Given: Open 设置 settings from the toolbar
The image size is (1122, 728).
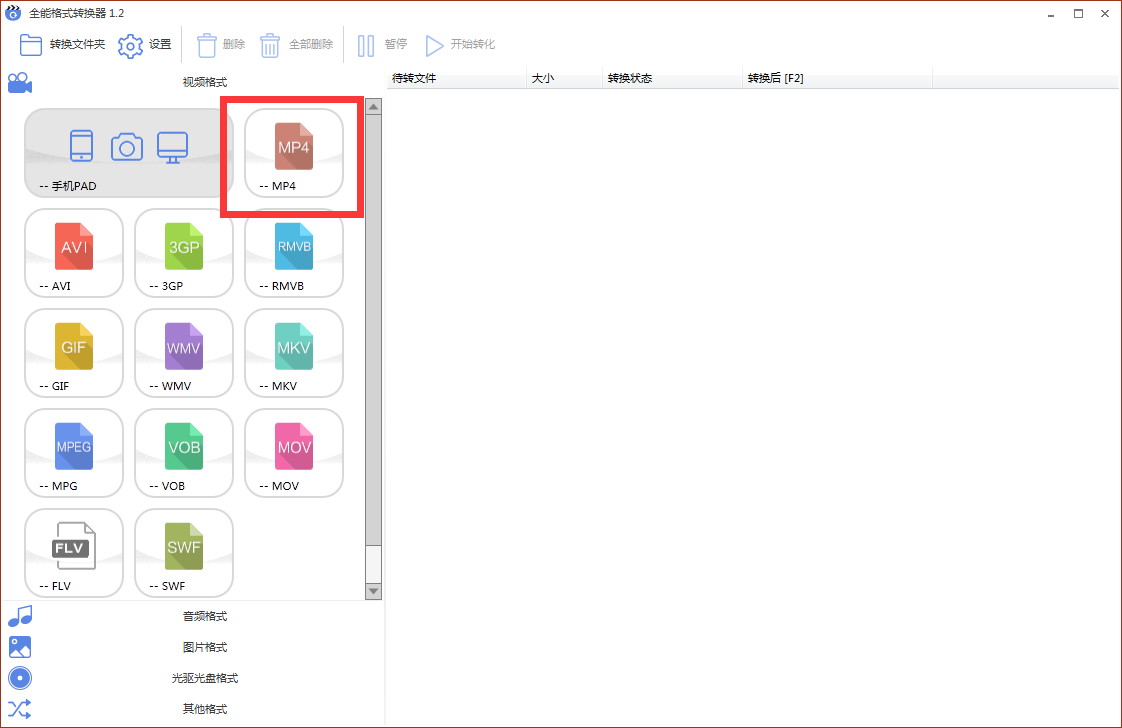Looking at the screenshot, I should click(145, 45).
